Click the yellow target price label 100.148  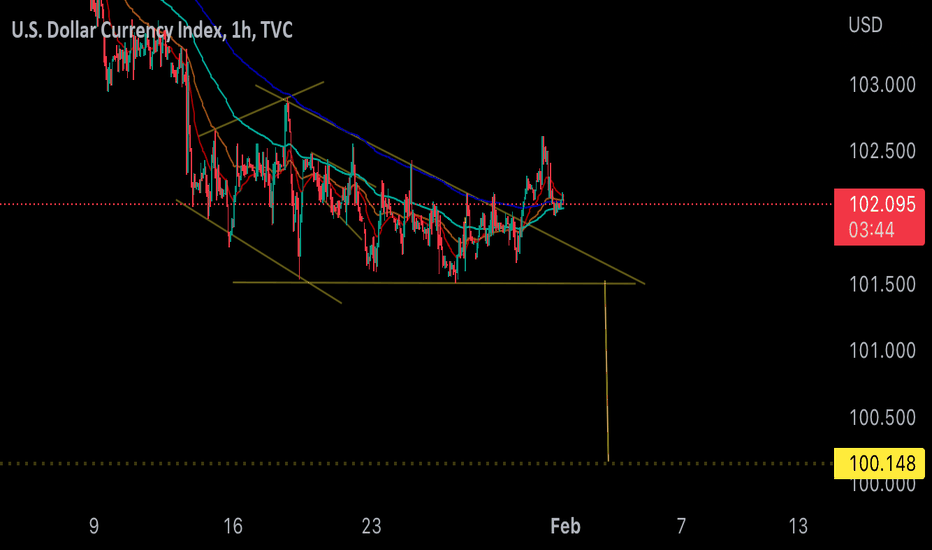click(x=880, y=463)
